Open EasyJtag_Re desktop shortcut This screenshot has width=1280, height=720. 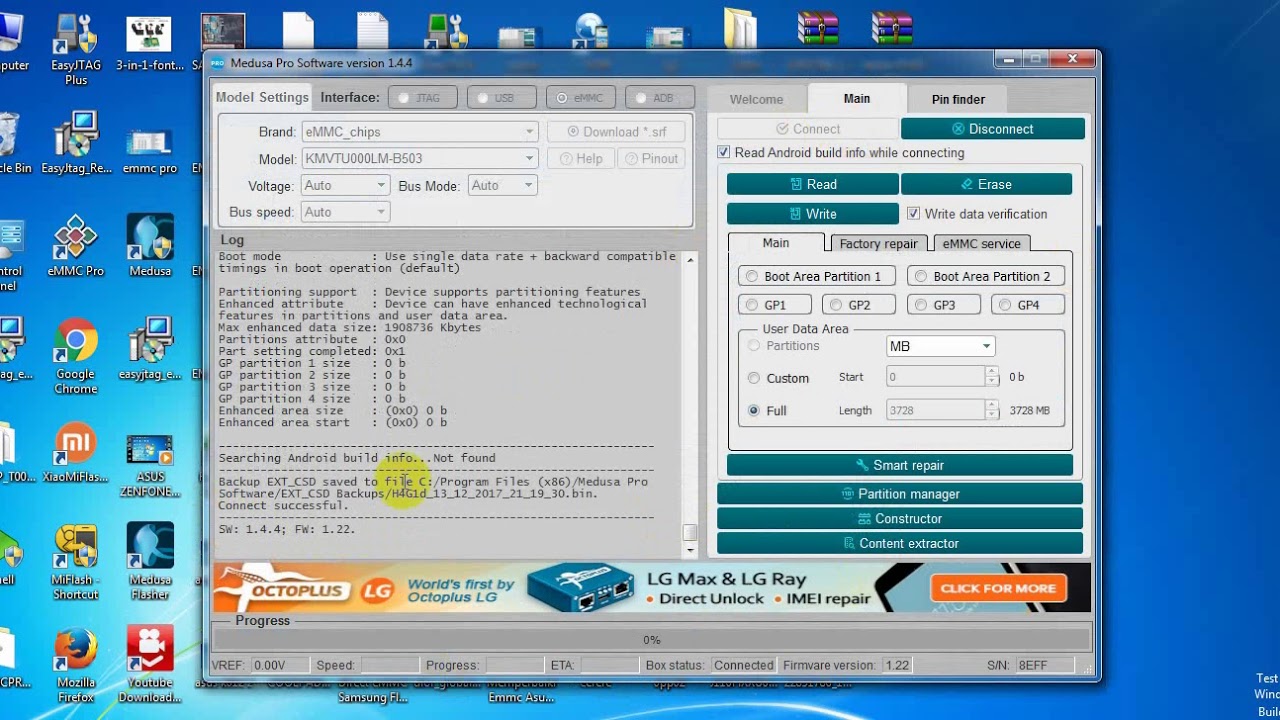(x=76, y=142)
